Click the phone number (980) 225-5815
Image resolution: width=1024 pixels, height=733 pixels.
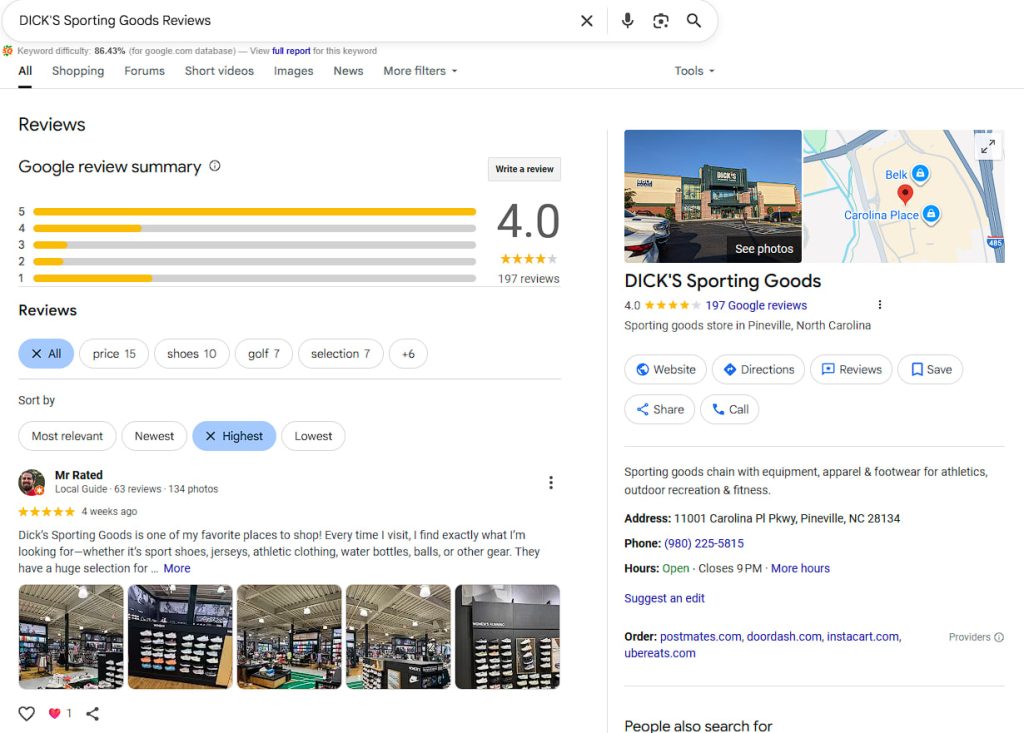point(703,544)
